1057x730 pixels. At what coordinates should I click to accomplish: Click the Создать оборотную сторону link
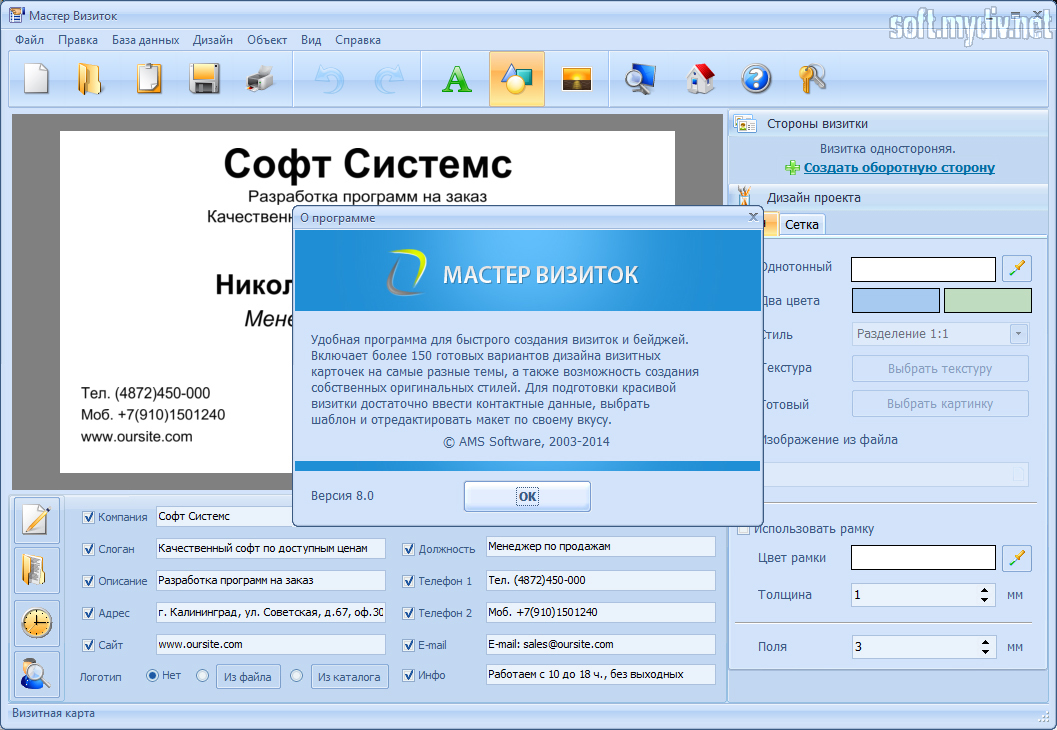click(899, 168)
